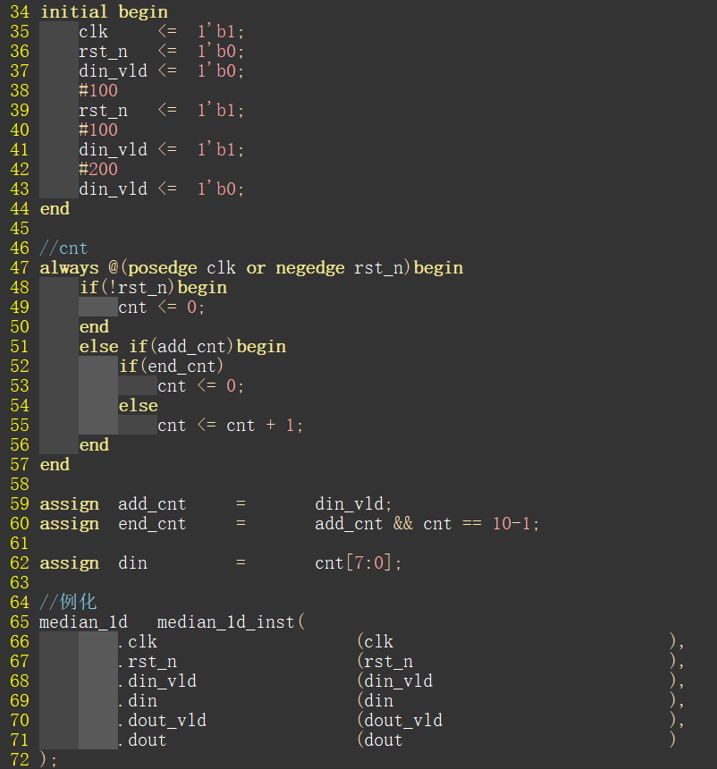The image size is (717, 769).
Task: Click '.din' port on line 69
Action: (137, 701)
